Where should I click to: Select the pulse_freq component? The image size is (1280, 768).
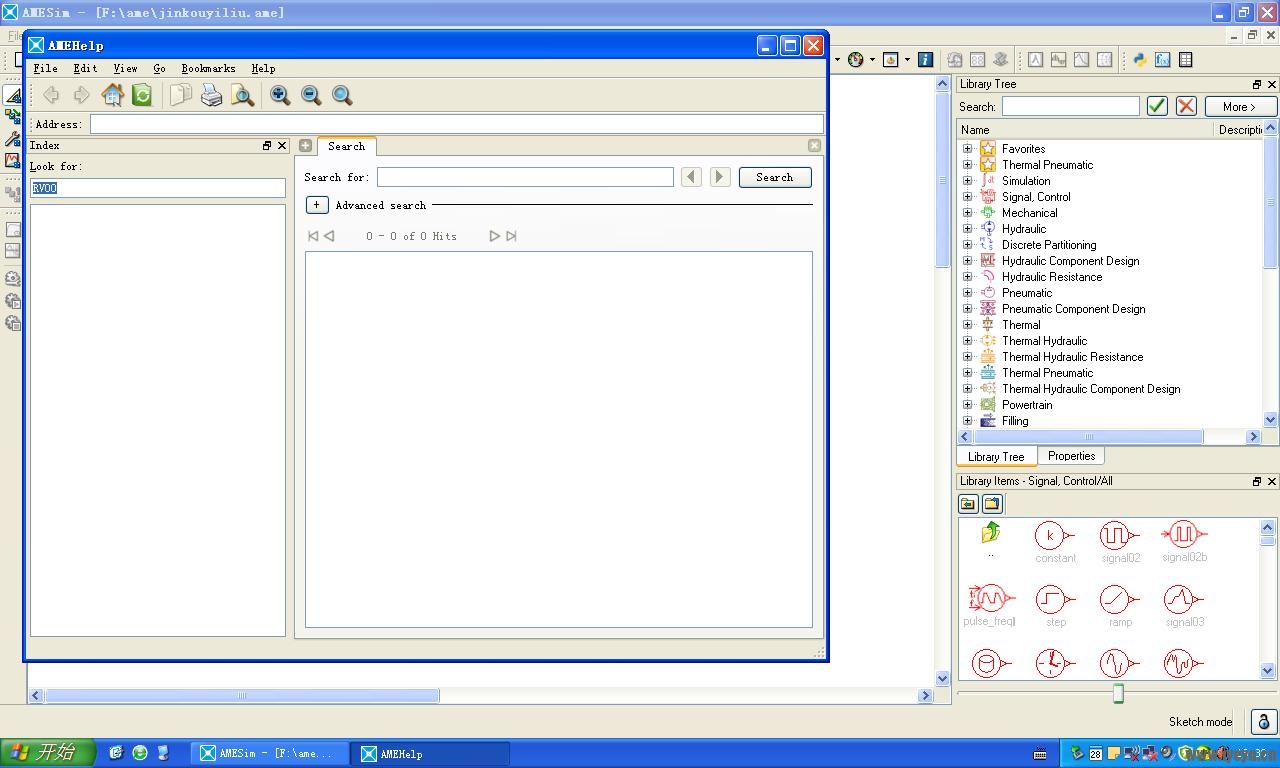click(990, 607)
